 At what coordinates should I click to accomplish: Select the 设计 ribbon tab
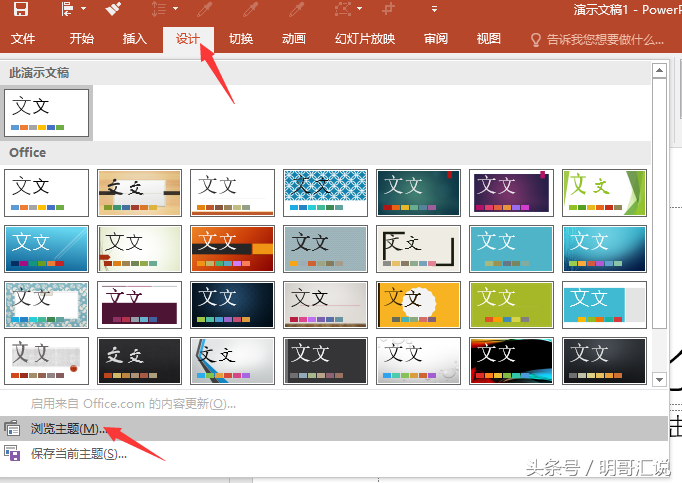click(188, 39)
